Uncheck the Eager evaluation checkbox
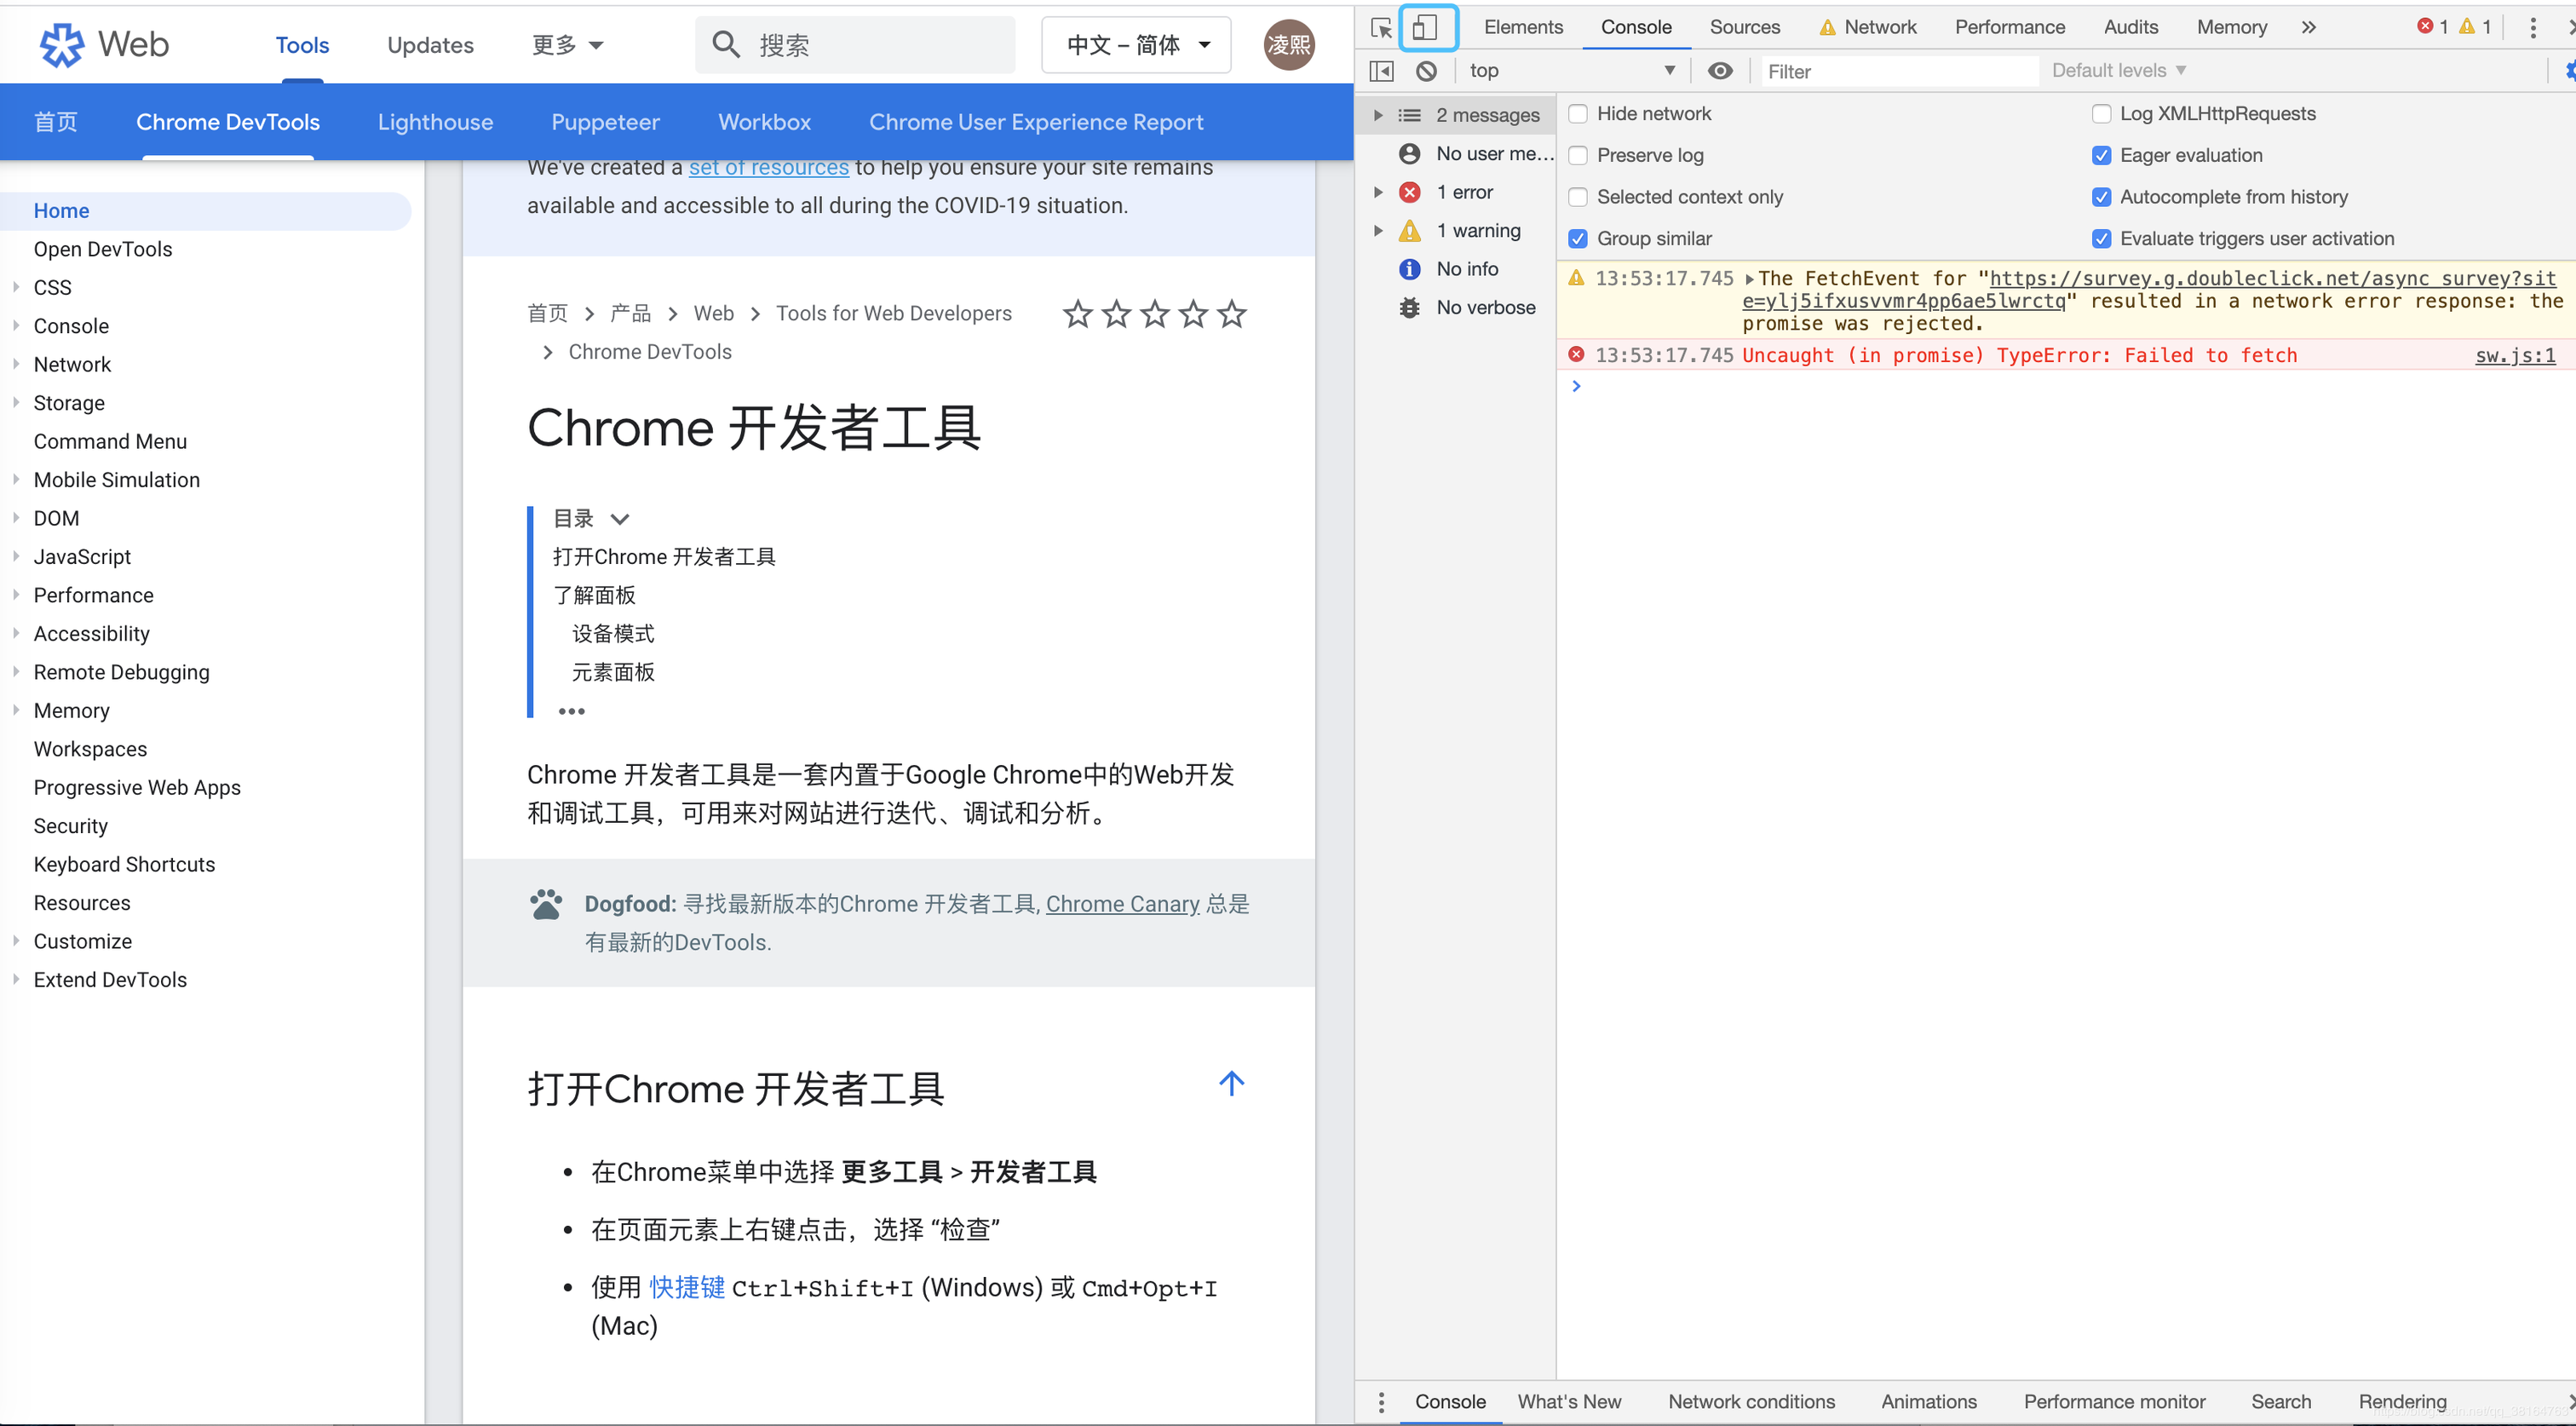 tap(2101, 156)
